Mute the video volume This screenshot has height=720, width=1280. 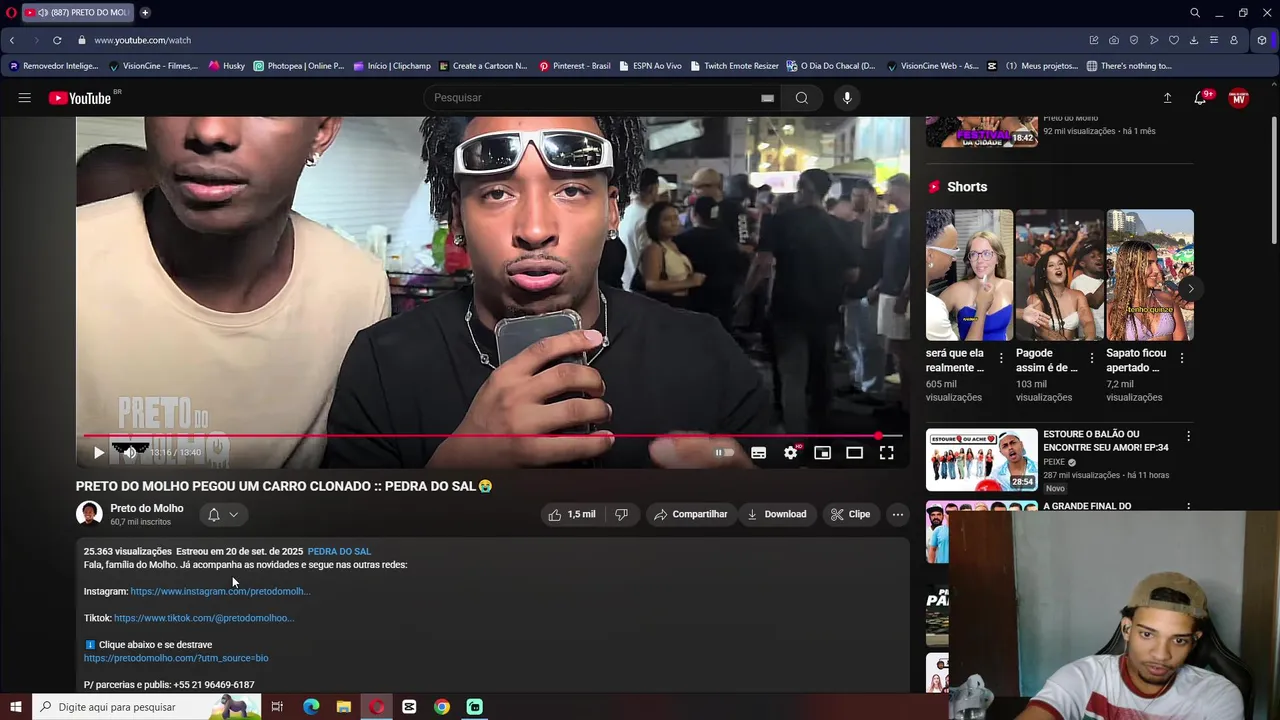[129, 453]
